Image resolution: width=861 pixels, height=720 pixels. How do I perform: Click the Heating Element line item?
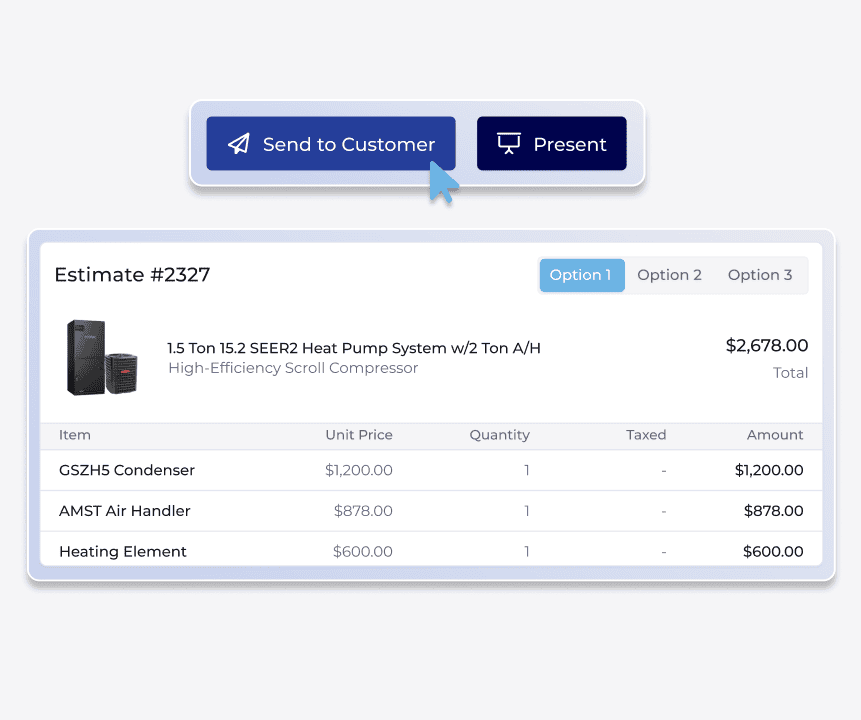(122, 551)
